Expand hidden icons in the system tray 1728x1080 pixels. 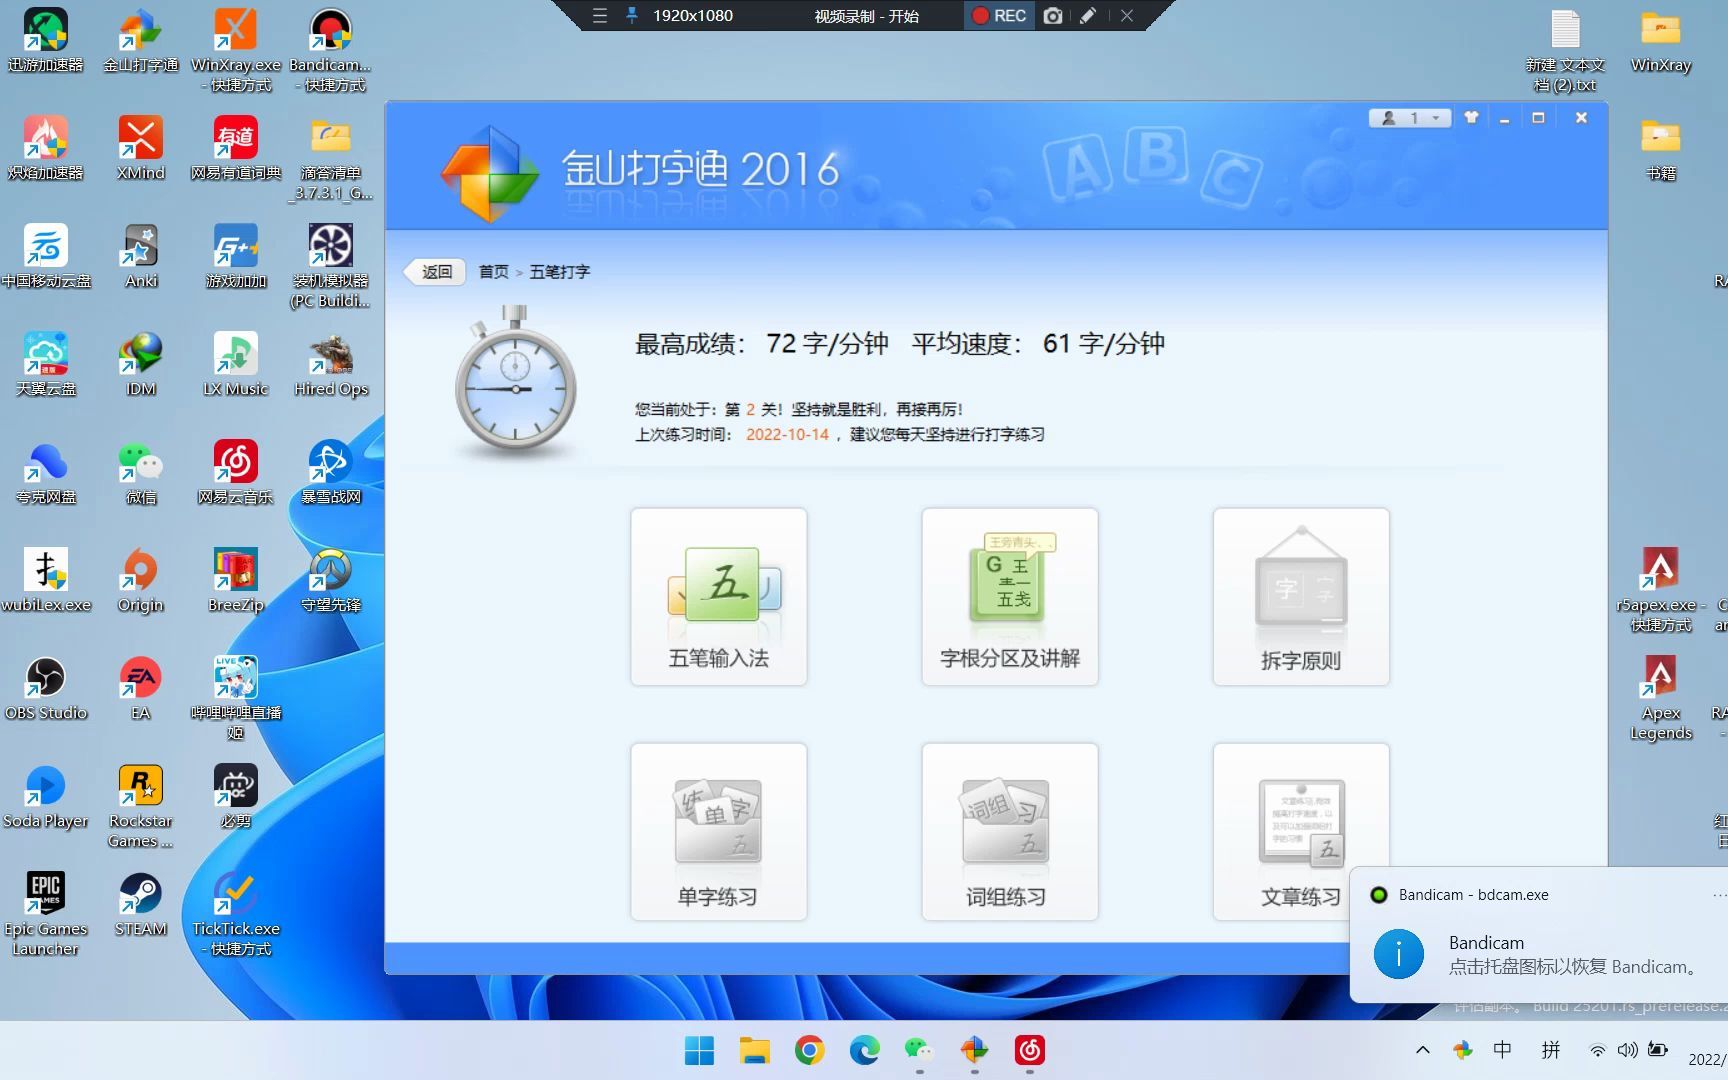click(x=1421, y=1050)
